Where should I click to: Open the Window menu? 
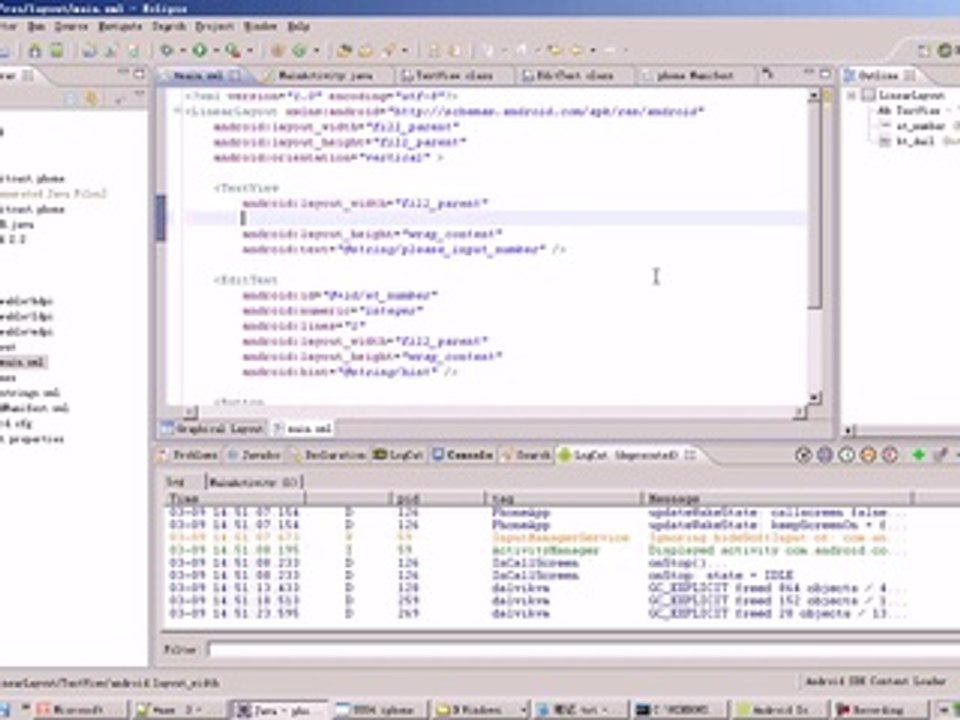[260, 26]
